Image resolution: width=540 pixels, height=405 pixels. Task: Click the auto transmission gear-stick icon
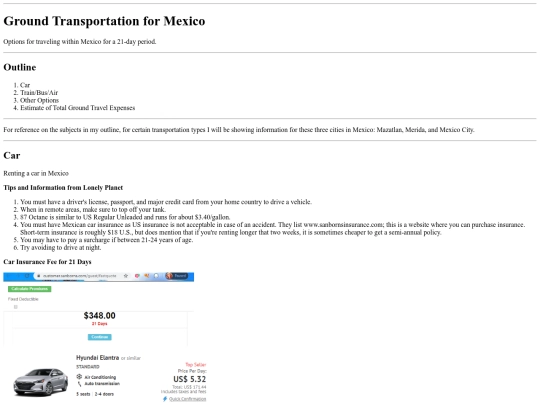79,384
